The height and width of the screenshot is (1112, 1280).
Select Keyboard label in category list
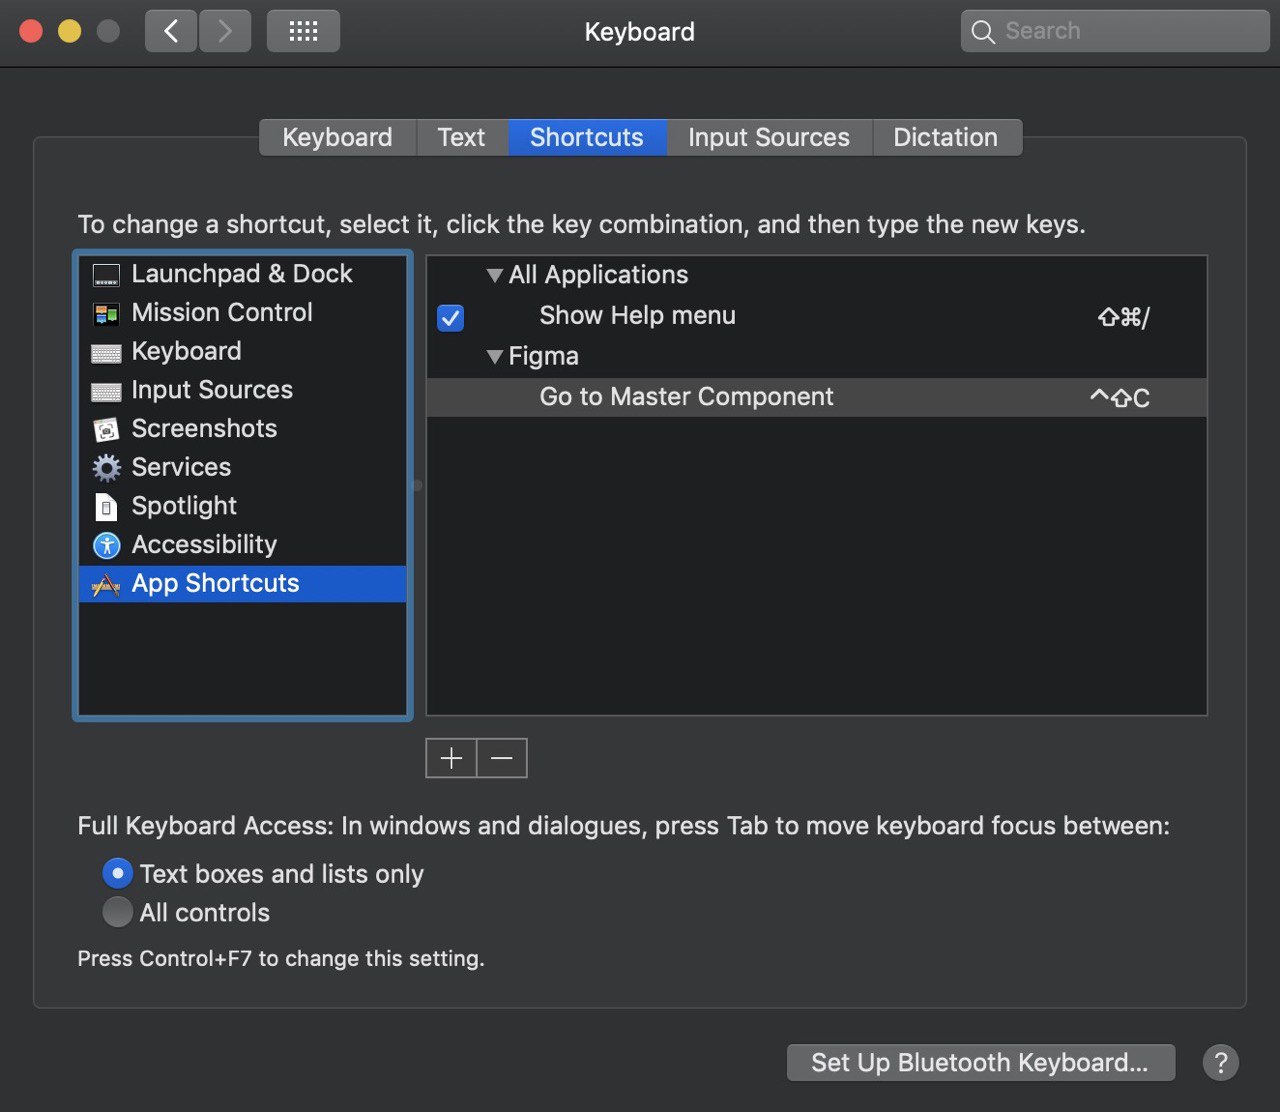(x=186, y=351)
